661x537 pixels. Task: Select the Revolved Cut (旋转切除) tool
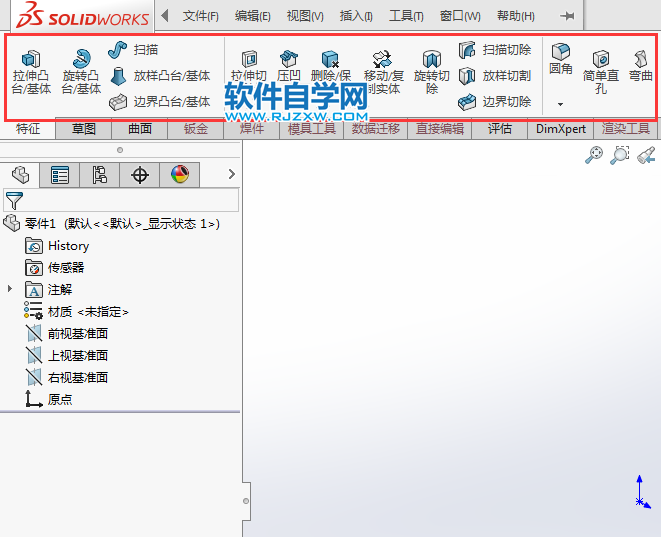[x=431, y=72]
